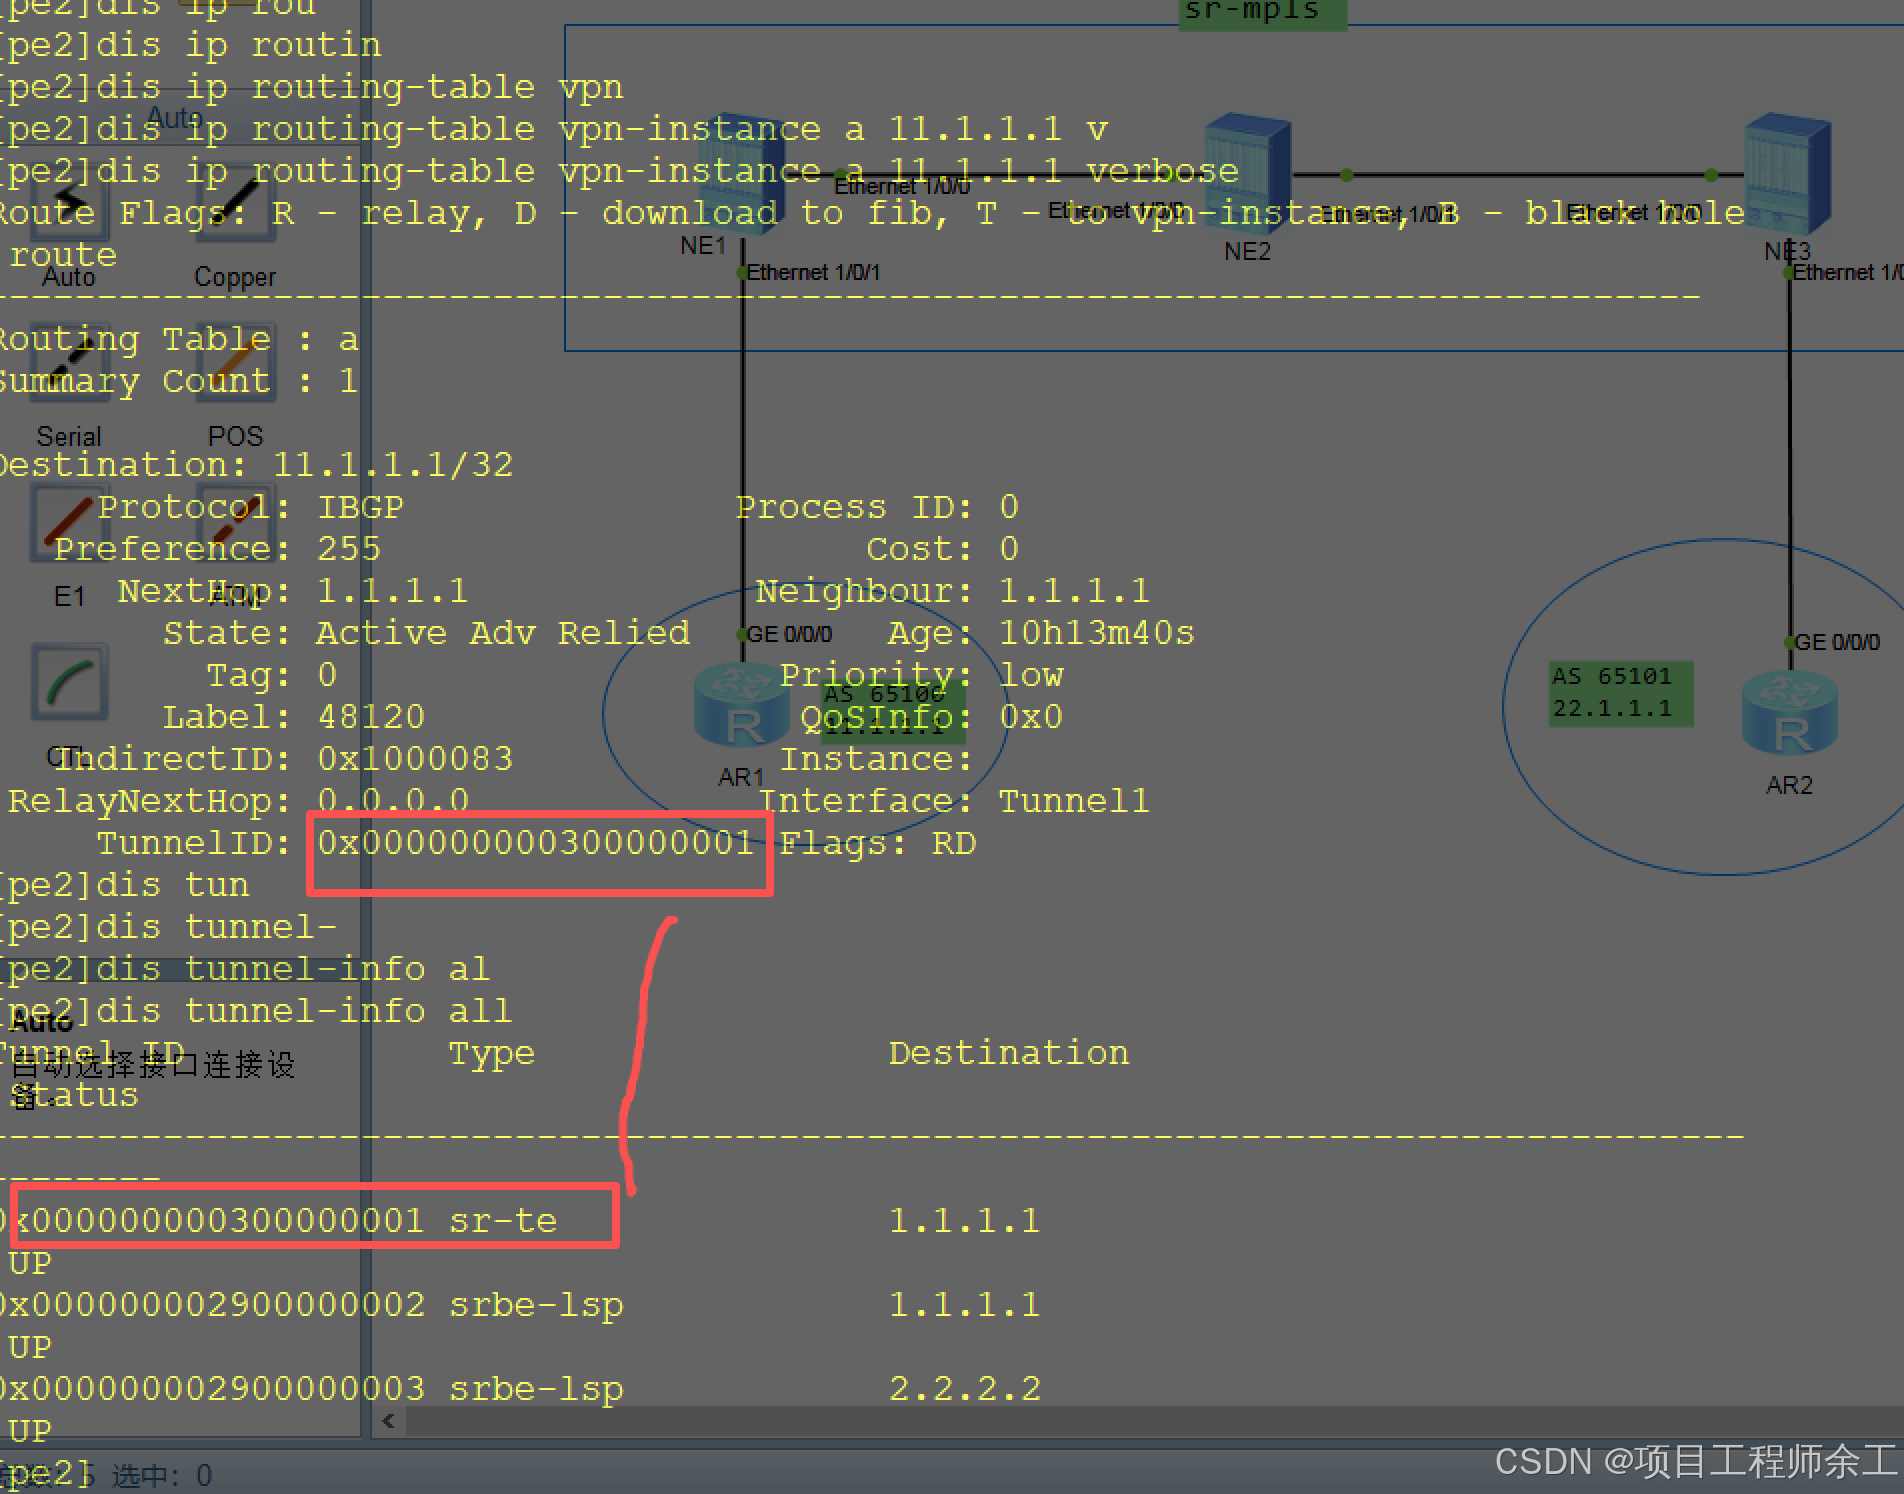Click the horizontal scrollbar left arrow
Viewport: 1904px width, 1494px height.
388,1420
